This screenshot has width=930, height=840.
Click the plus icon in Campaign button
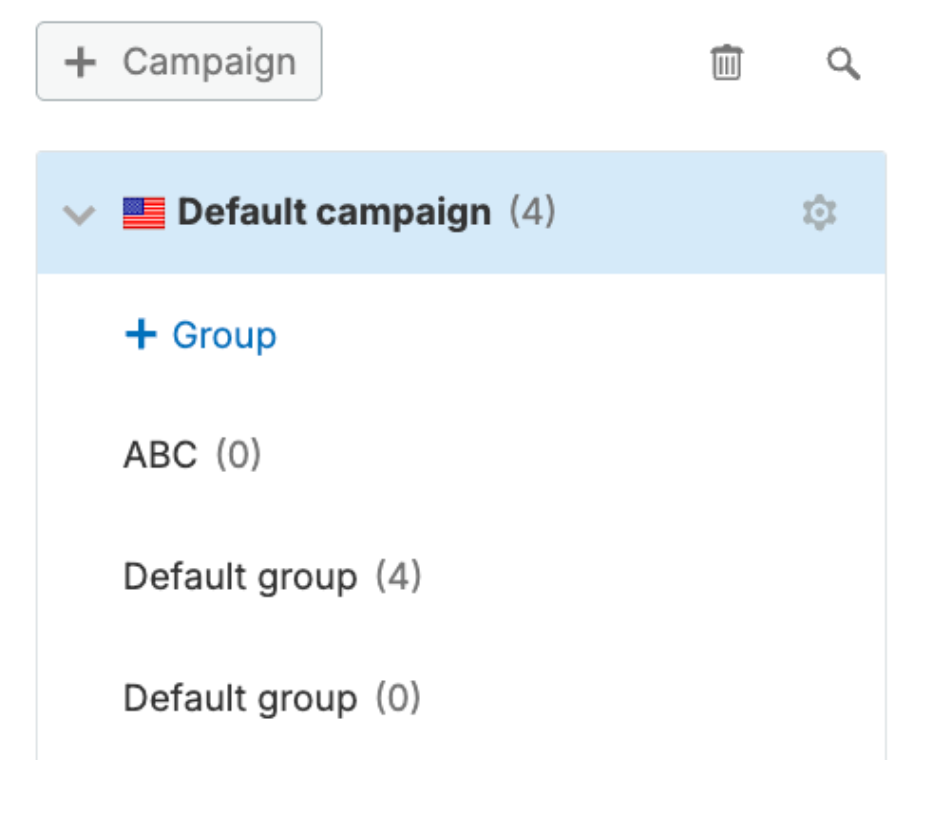[80, 62]
